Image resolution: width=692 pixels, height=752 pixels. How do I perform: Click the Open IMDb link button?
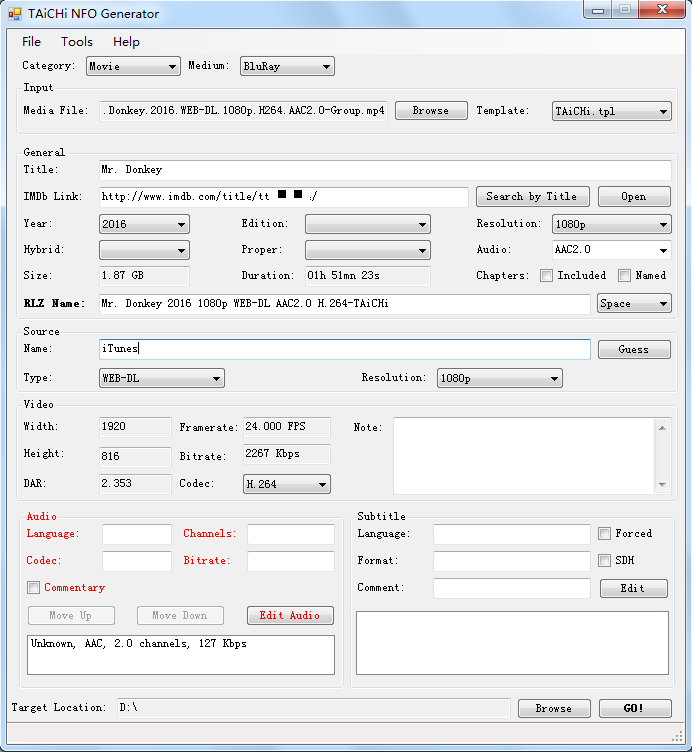[634, 197]
